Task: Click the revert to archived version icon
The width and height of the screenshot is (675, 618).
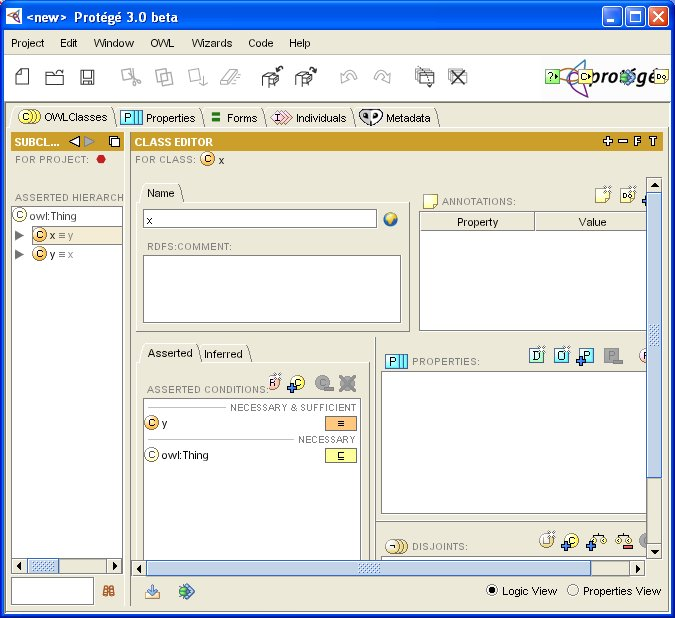Action: click(306, 77)
